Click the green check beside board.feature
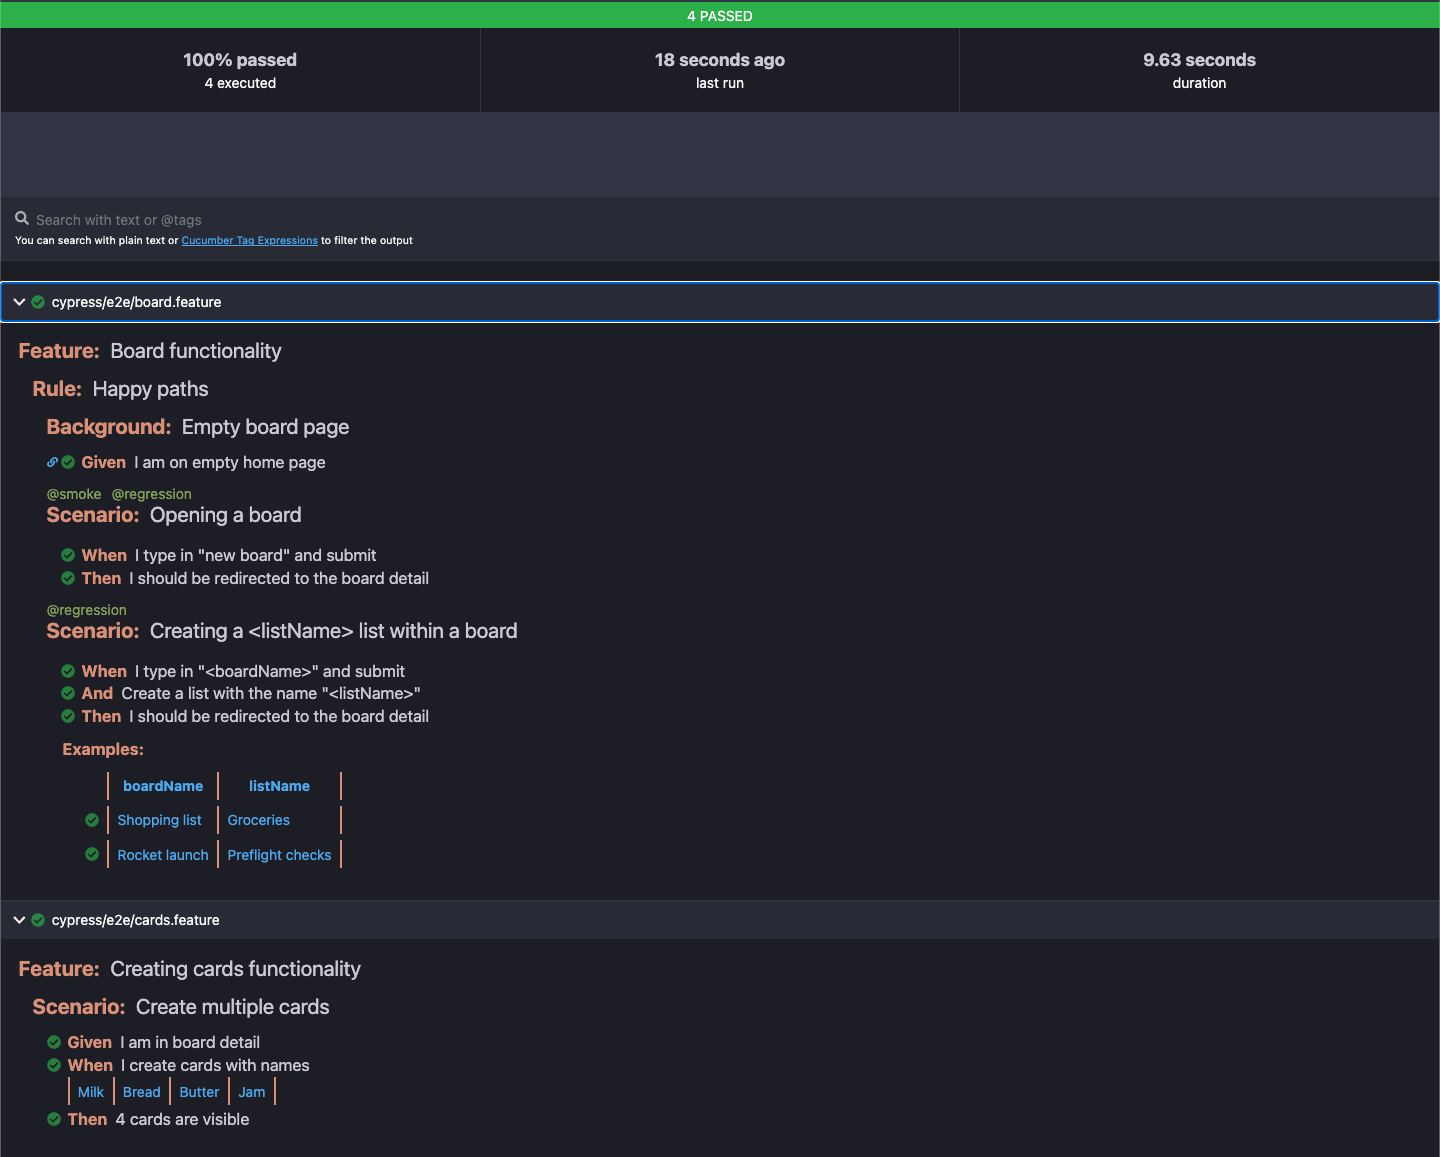 (x=37, y=301)
